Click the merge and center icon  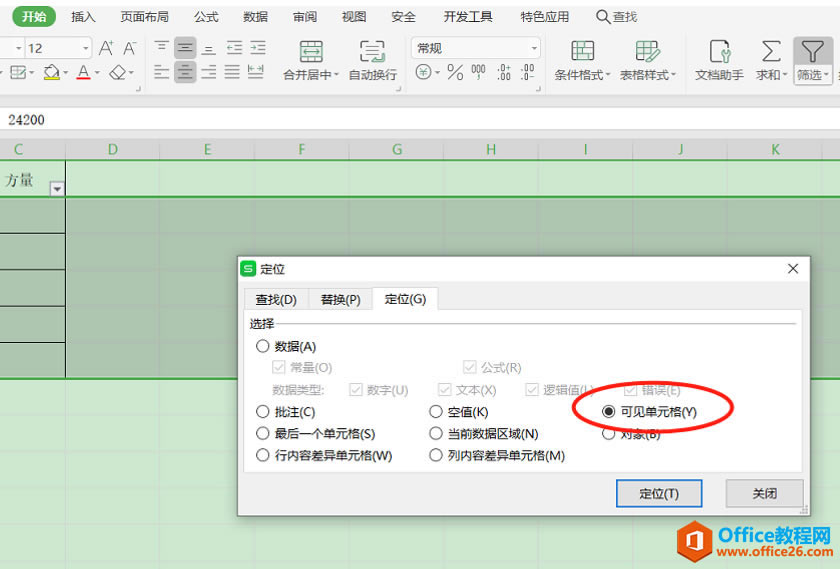tap(311, 51)
